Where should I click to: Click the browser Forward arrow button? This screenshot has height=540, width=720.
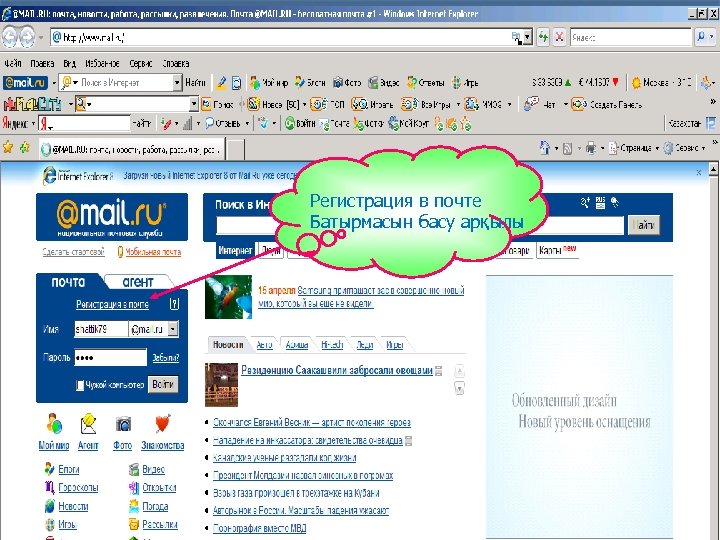(28, 37)
